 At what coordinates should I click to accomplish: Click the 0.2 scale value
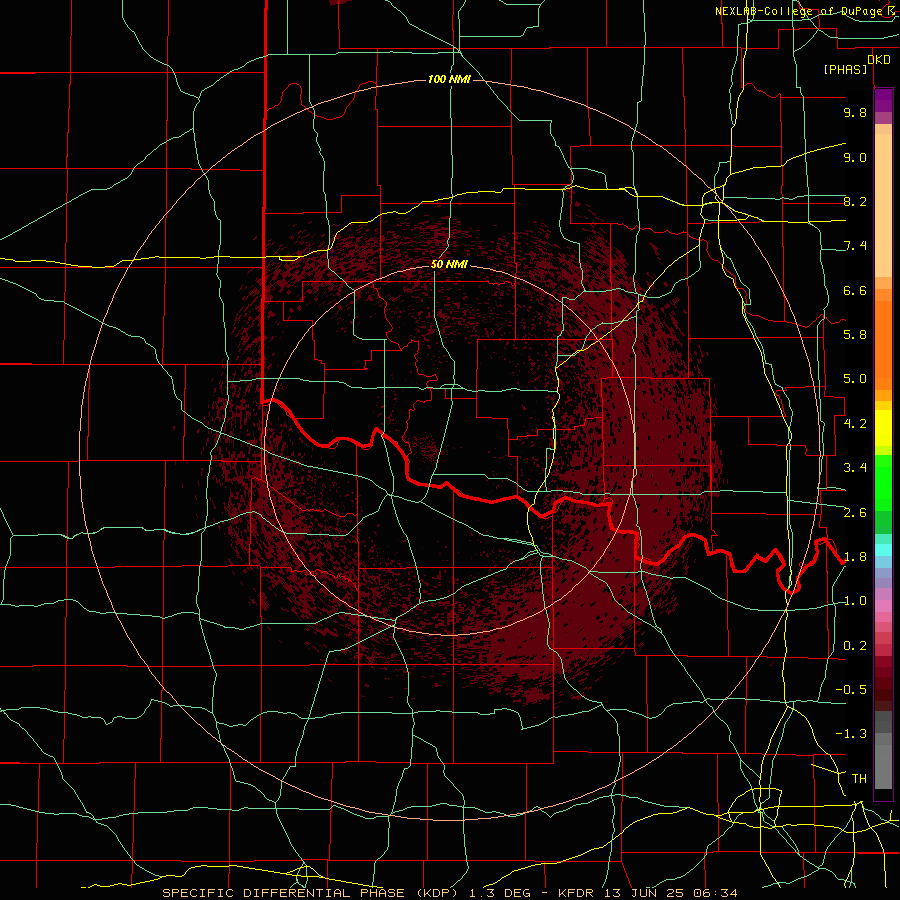pyautogui.click(x=855, y=645)
